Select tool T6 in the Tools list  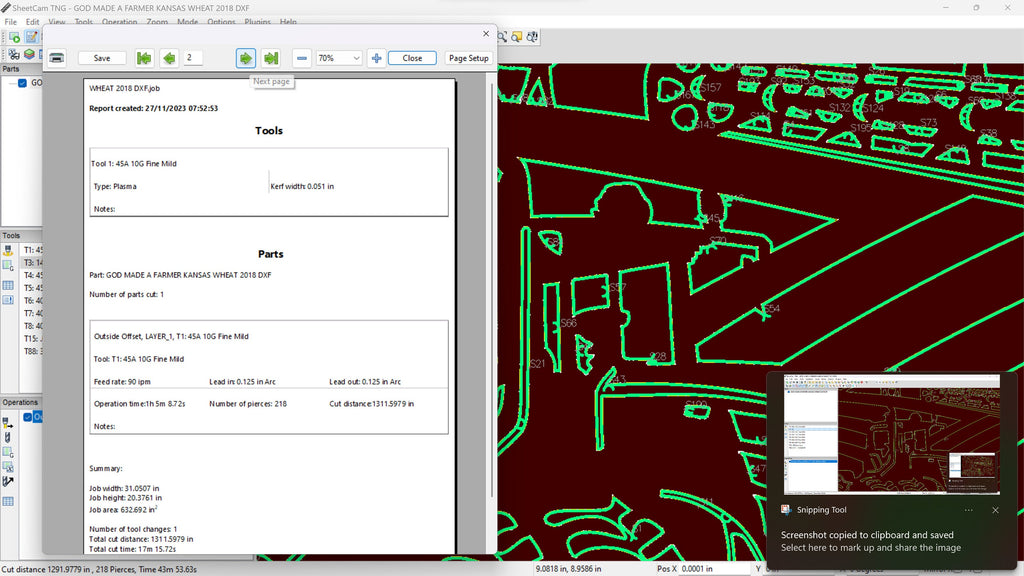click(33, 300)
